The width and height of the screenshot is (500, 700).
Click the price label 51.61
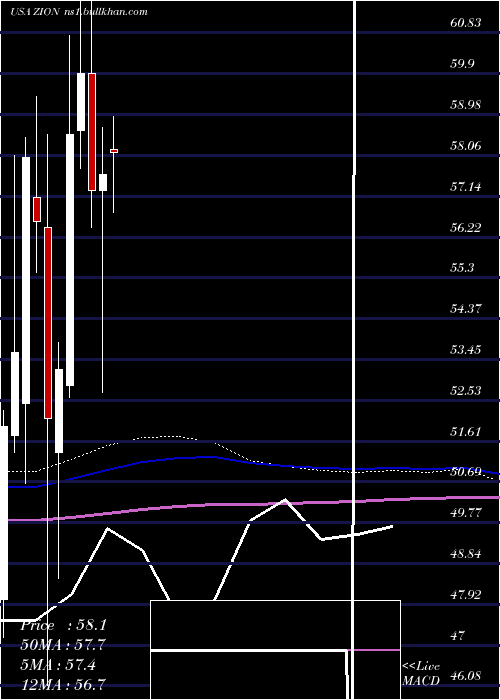[466, 432]
